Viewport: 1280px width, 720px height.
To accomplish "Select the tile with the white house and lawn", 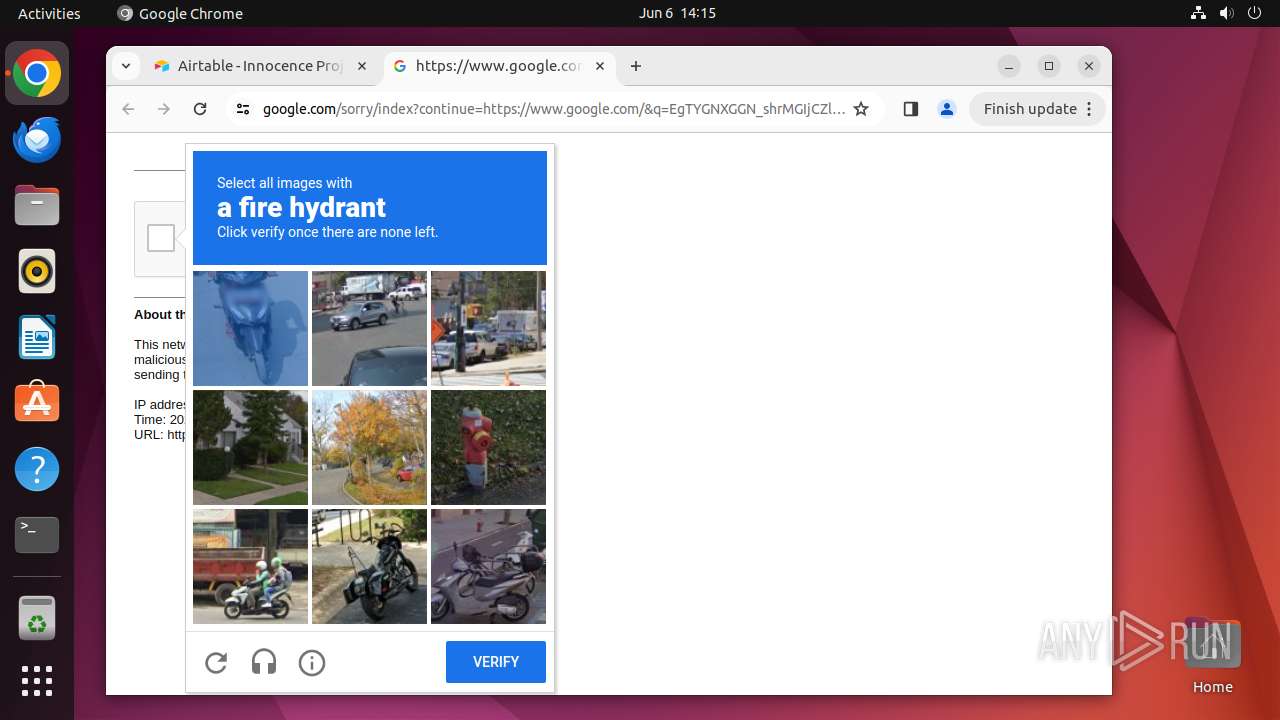I will [250, 447].
